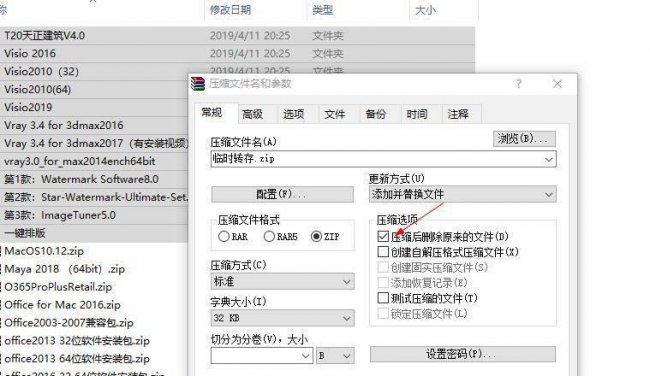
Task: Select folder Visio2010(64)
Action: tap(38, 90)
